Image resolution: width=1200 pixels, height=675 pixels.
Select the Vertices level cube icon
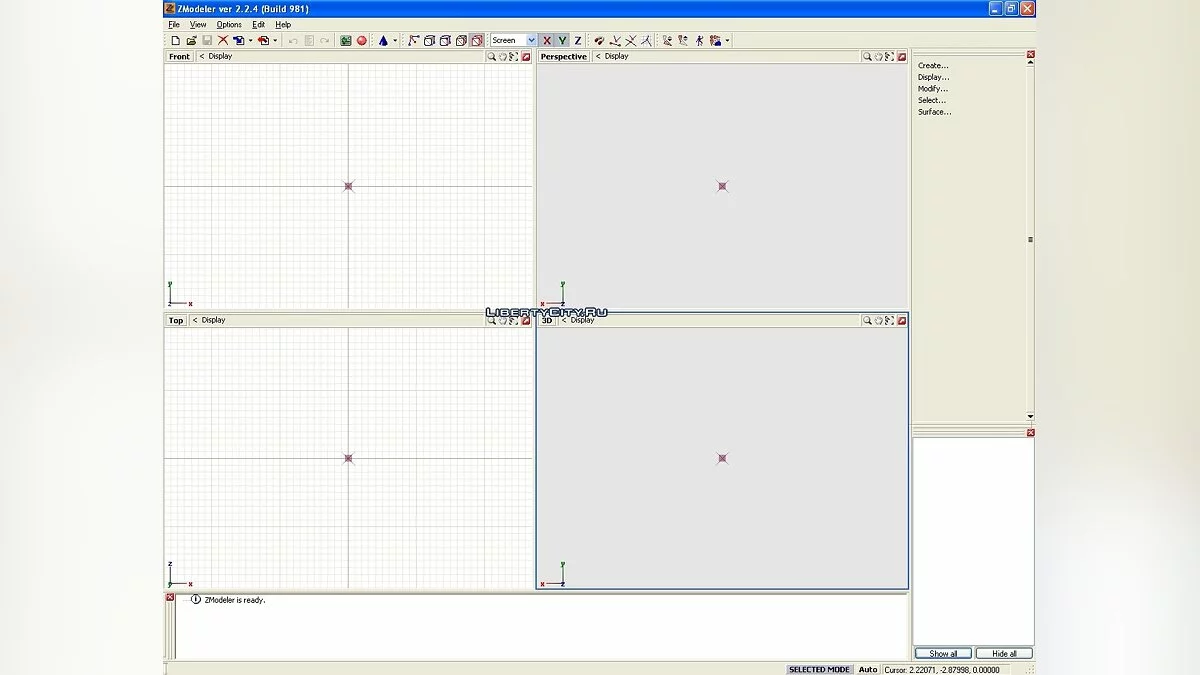click(x=429, y=40)
